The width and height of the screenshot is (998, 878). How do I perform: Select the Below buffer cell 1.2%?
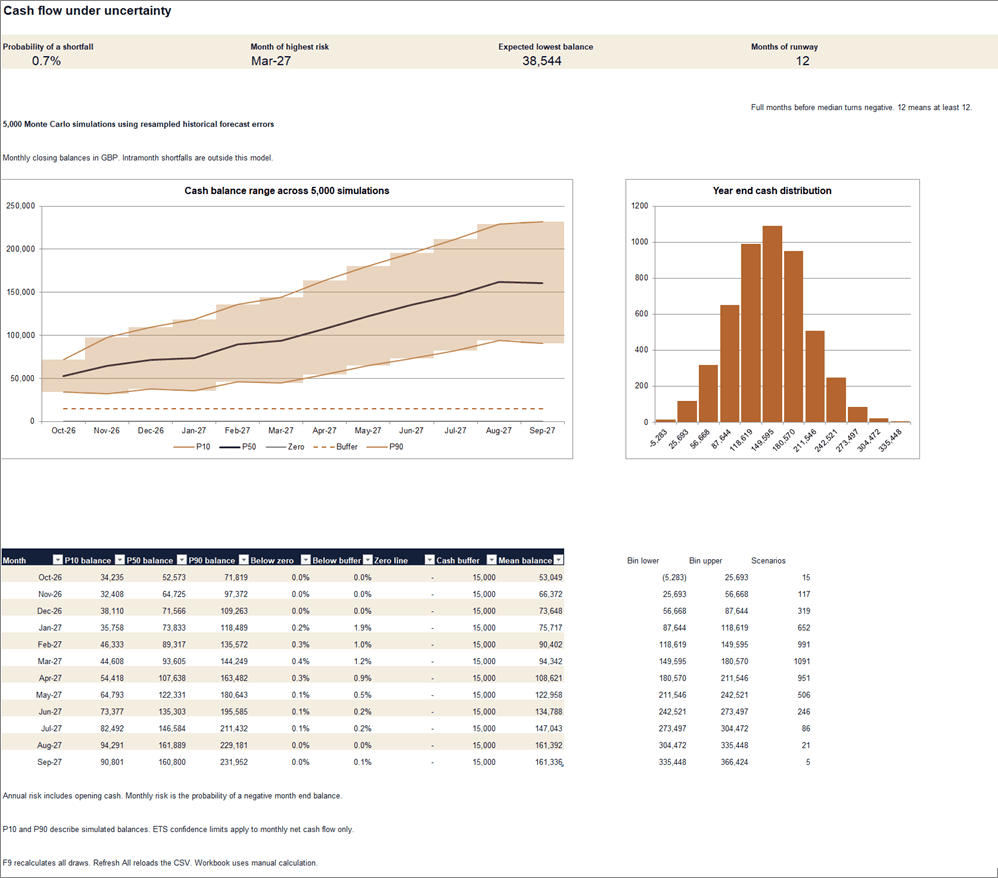[x=363, y=662]
